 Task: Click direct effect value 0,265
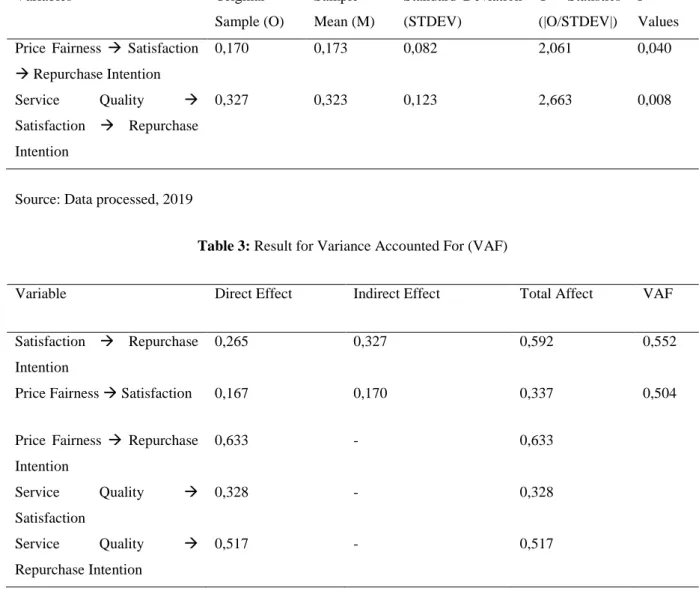coord(231,342)
